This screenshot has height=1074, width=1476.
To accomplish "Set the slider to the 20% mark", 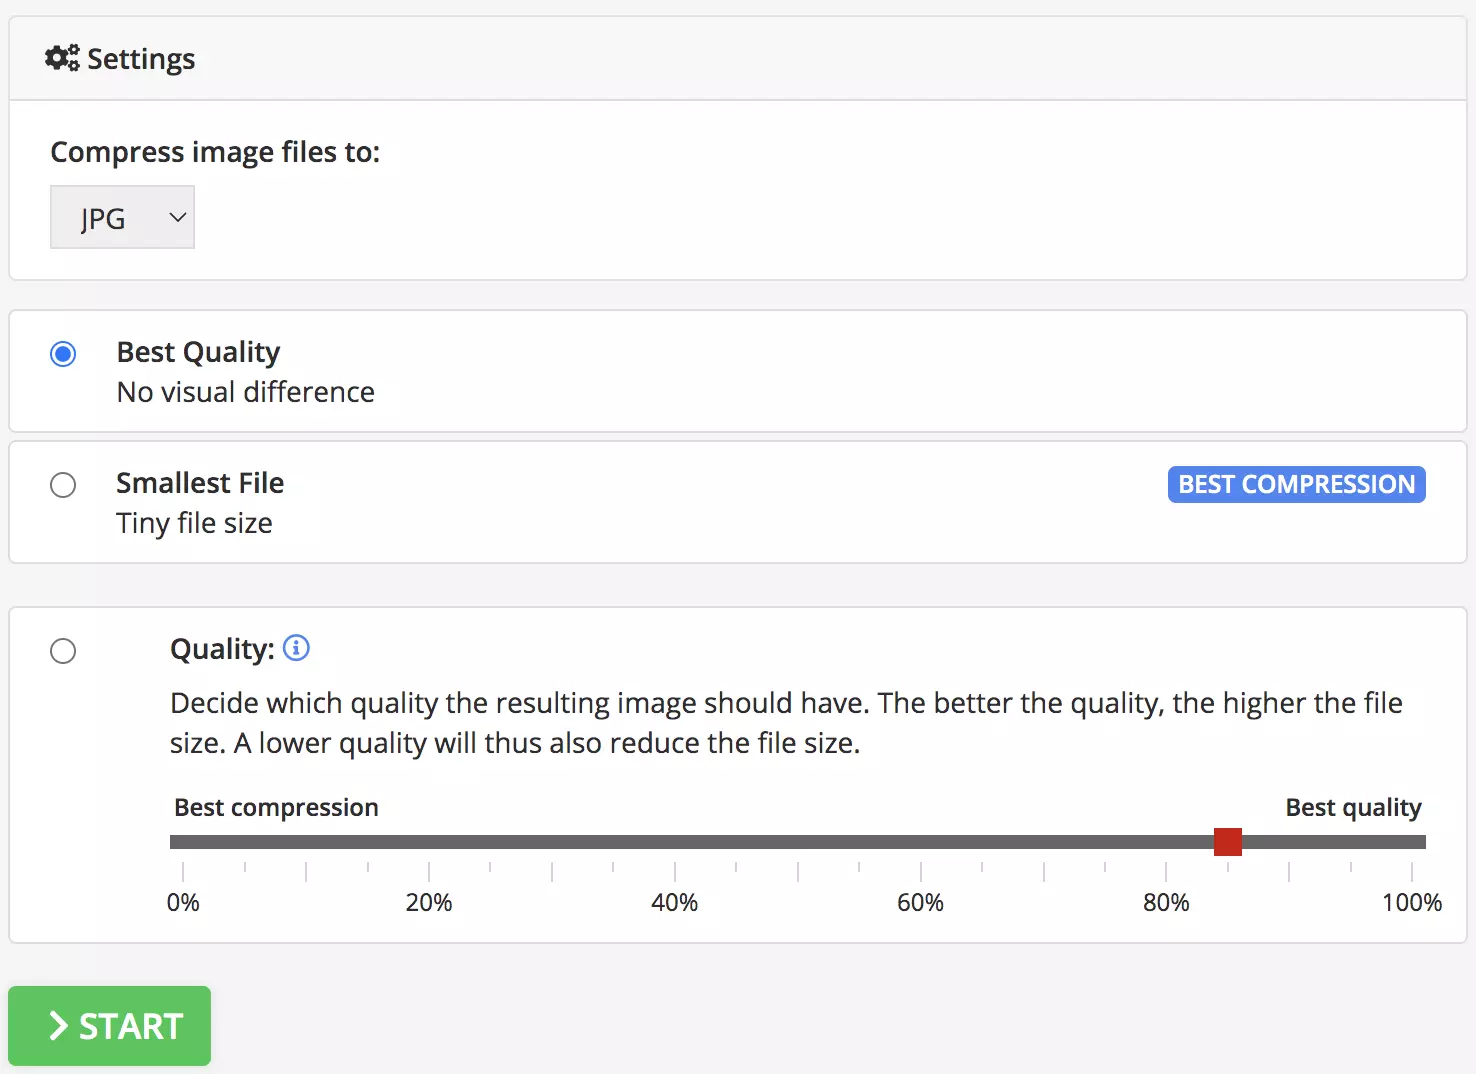I will pos(429,842).
